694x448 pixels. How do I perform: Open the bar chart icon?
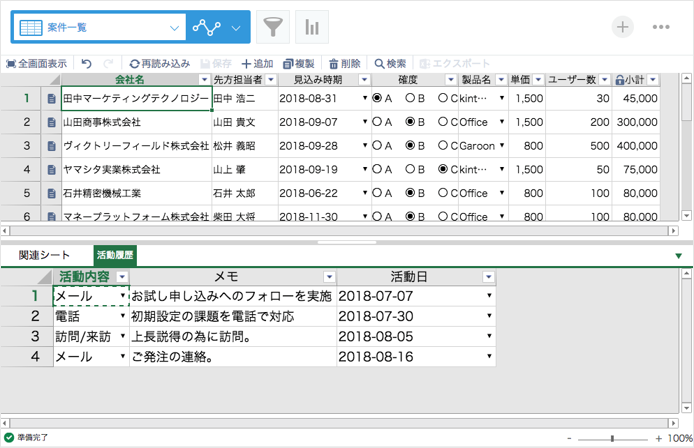314,28
